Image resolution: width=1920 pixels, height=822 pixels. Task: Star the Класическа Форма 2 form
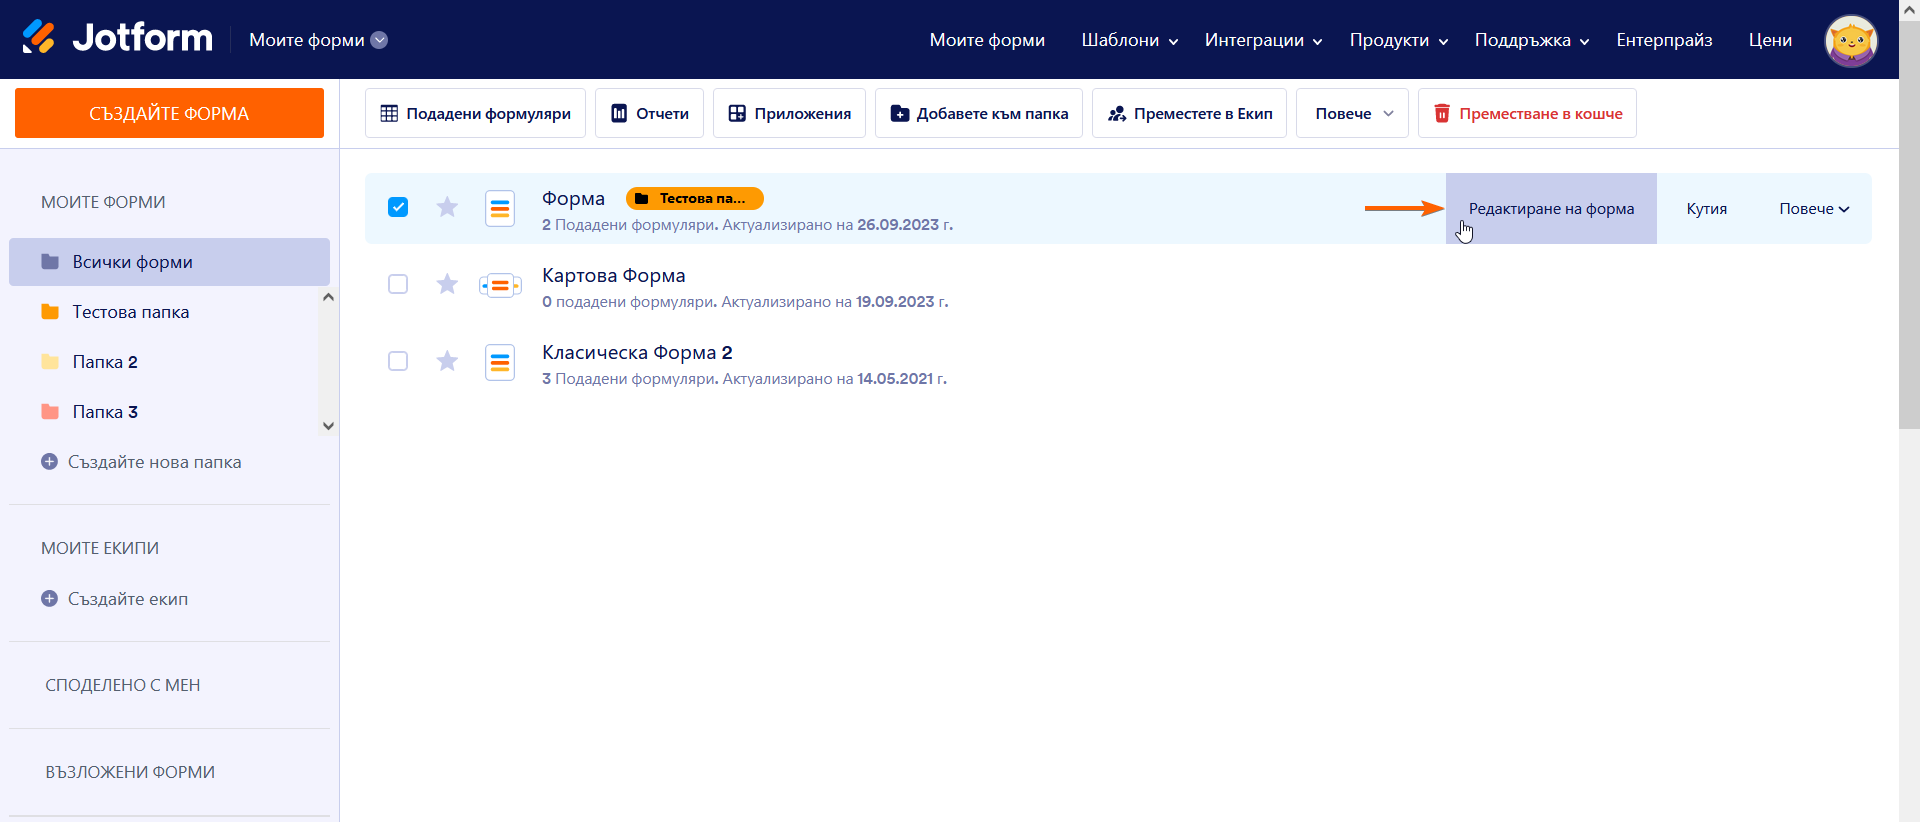tap(447, 361)
